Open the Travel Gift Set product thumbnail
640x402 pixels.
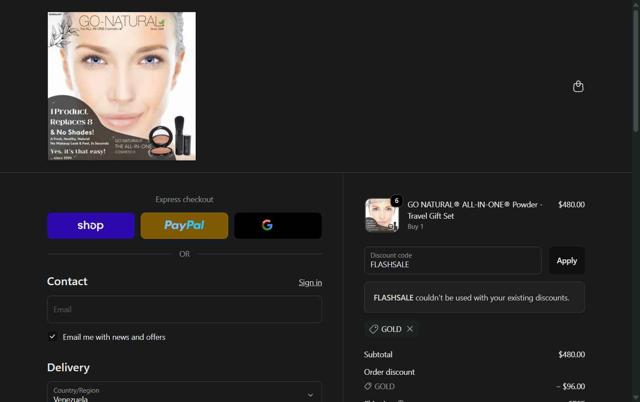coord(382,215)
